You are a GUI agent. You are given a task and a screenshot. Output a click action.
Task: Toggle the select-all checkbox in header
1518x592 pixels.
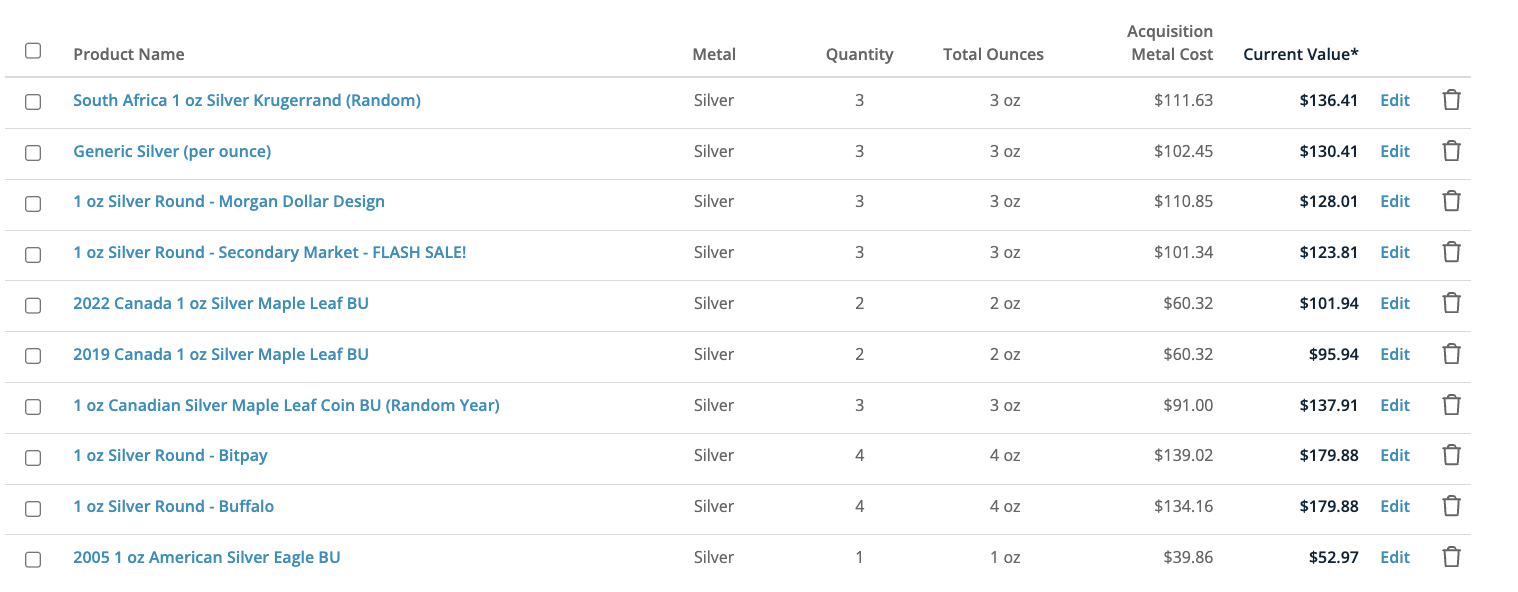(x=33, y=51)
